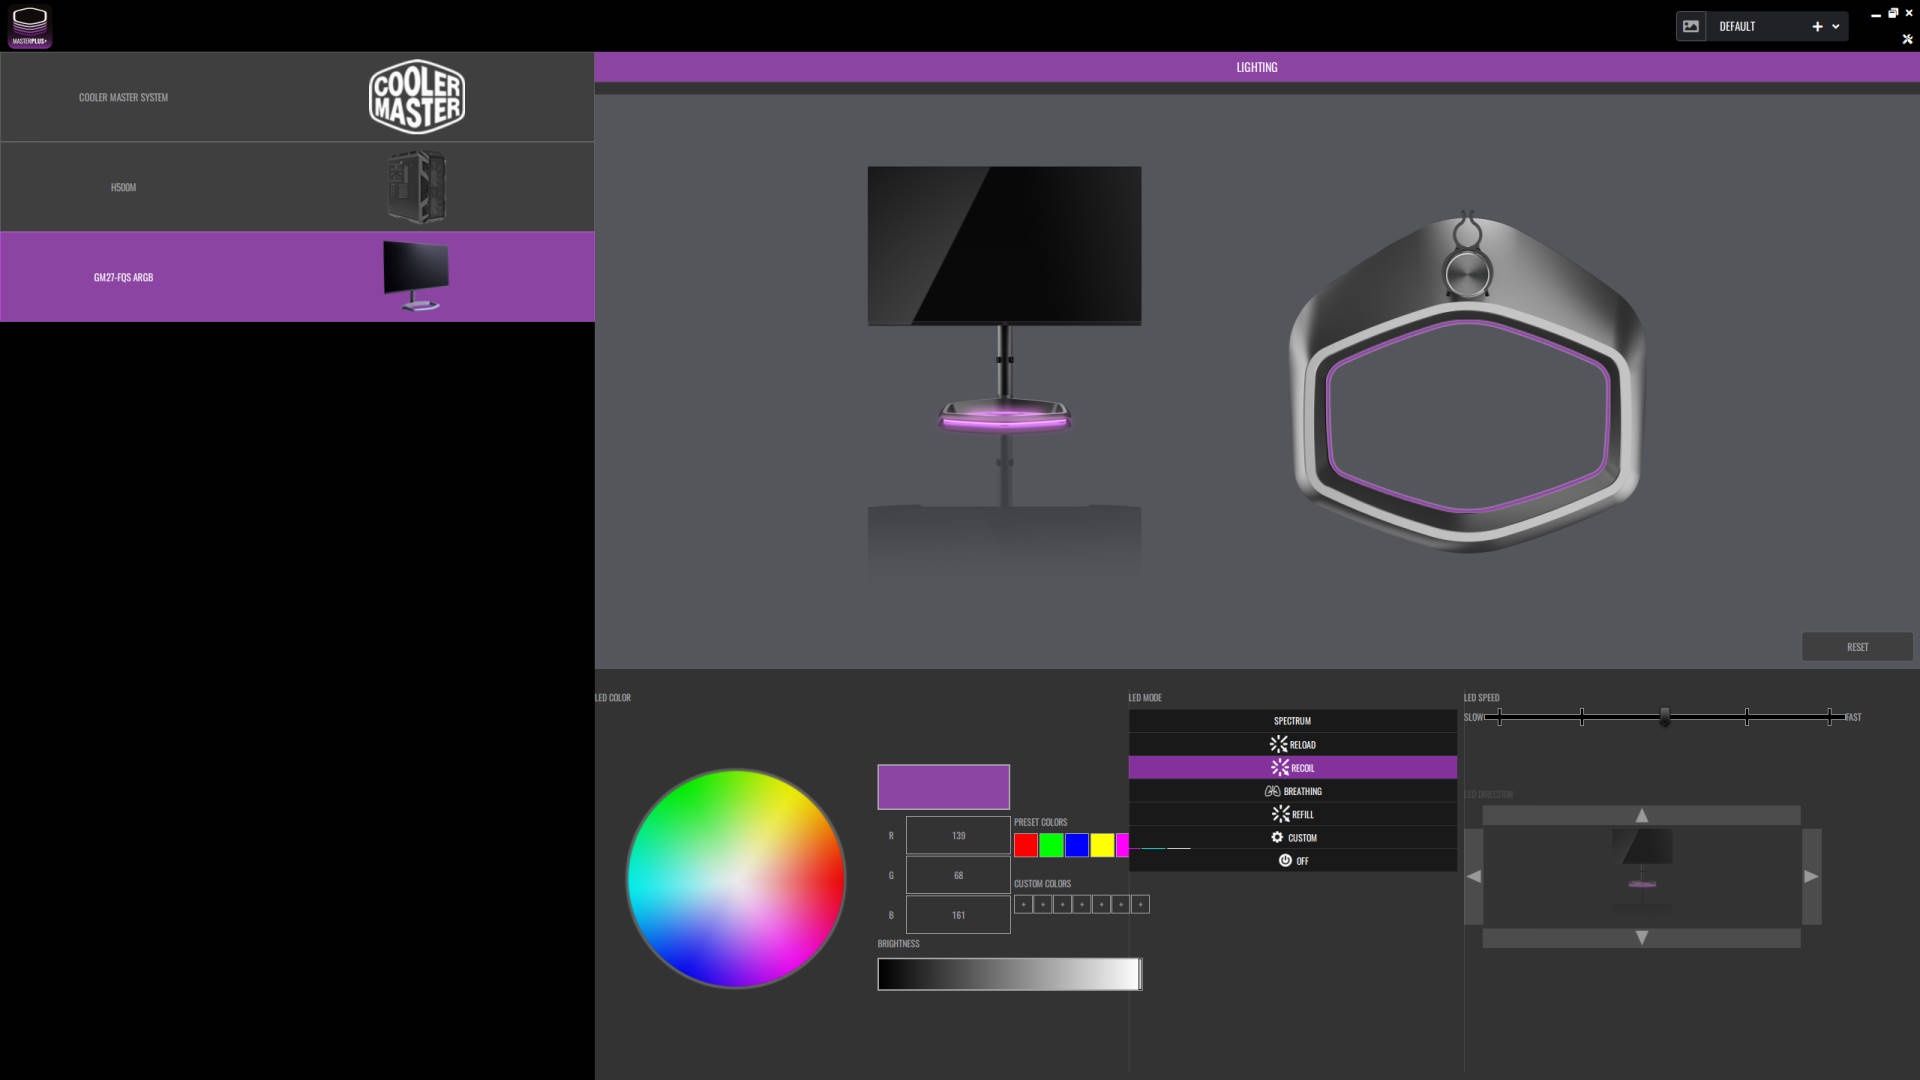1920x1080 pixels.
Task: Add color to sixth custom color slot
Action: (x=1121, y=904)
